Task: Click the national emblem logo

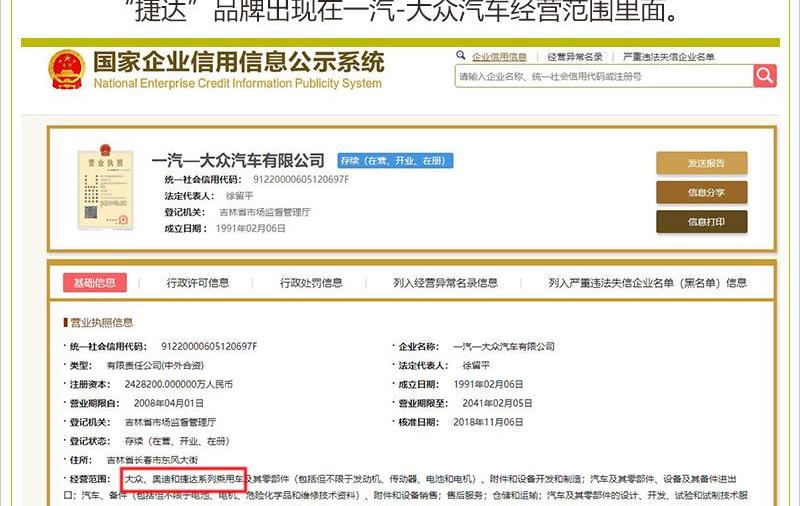Action: pyautogui.click(x=66, y=70)
